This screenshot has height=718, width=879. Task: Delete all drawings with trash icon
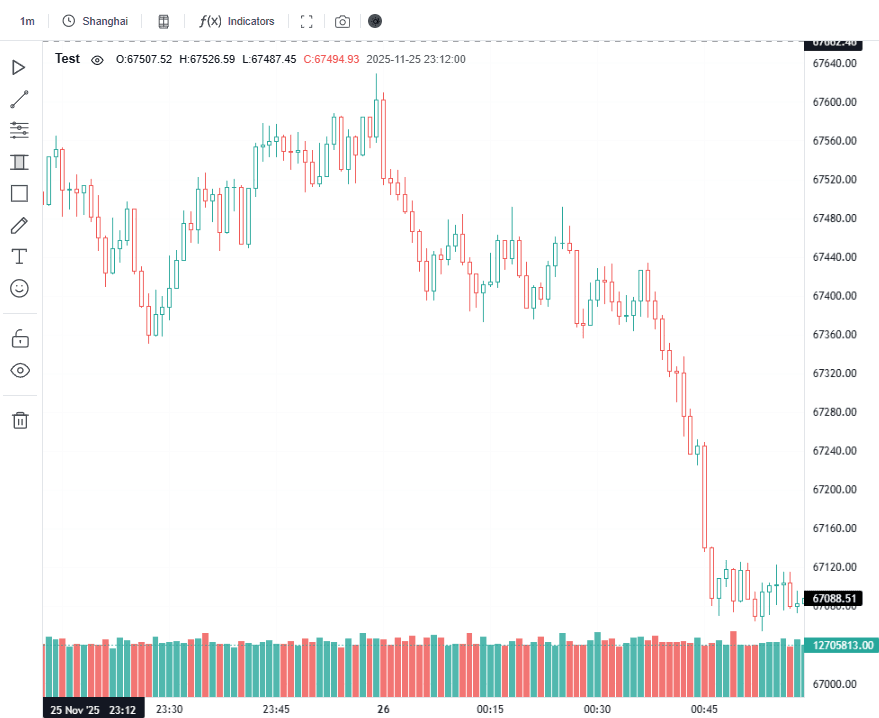(x=19, y=420)
